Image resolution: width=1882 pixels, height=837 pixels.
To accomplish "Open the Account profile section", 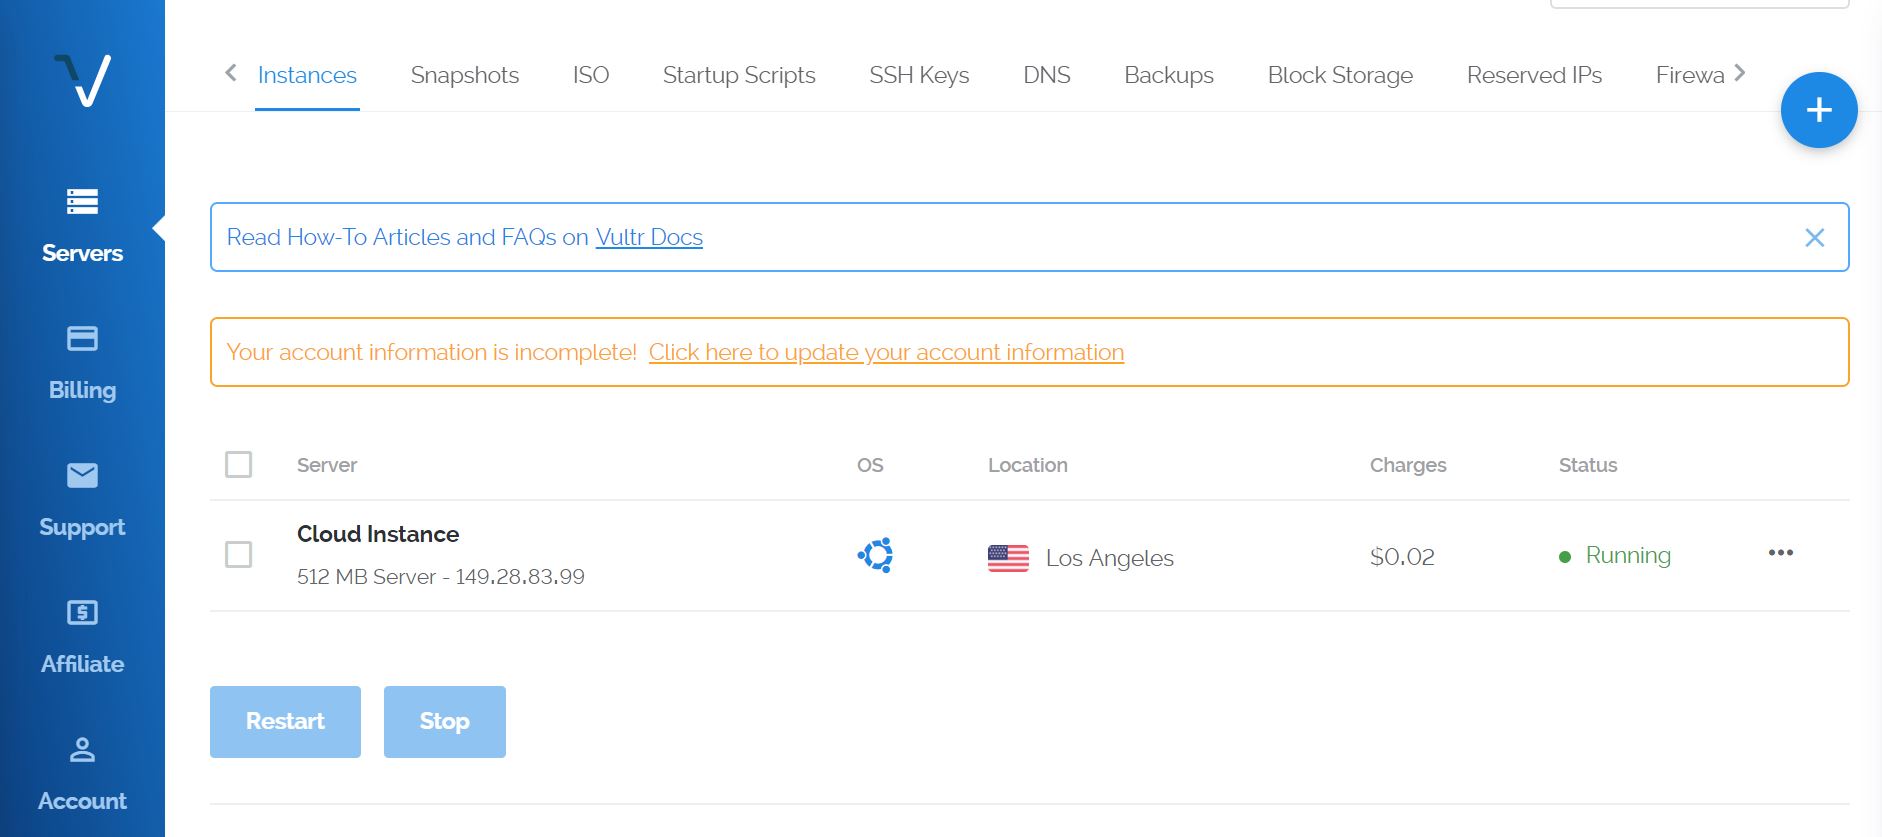I will point(82,773).
